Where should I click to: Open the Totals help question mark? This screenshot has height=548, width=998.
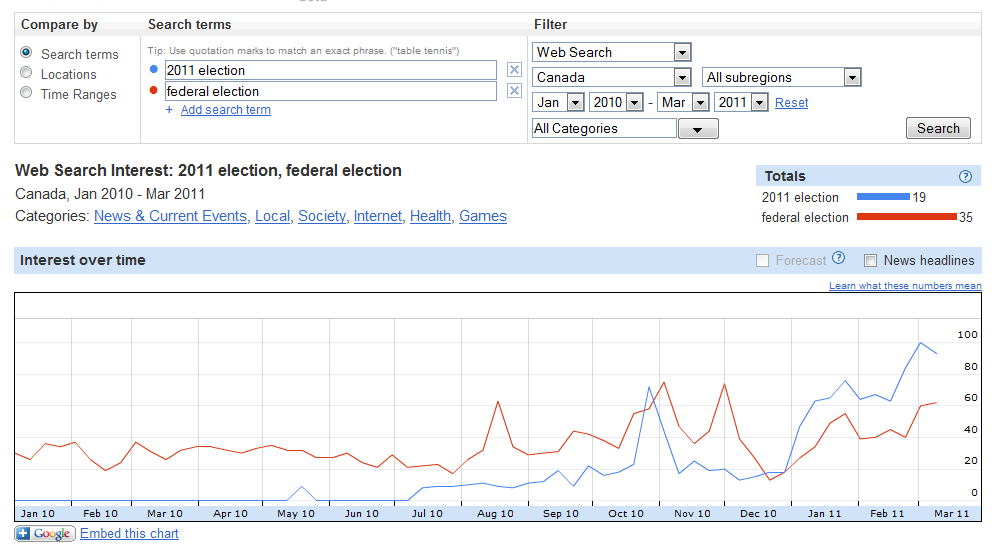tap(965, 176)
